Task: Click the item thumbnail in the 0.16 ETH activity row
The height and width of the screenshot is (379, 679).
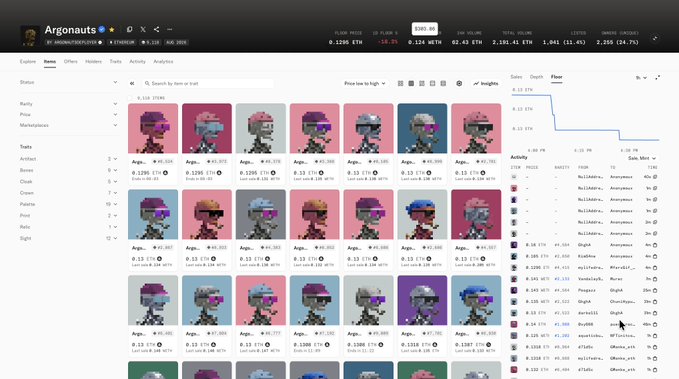Action: tap(514, 245)
